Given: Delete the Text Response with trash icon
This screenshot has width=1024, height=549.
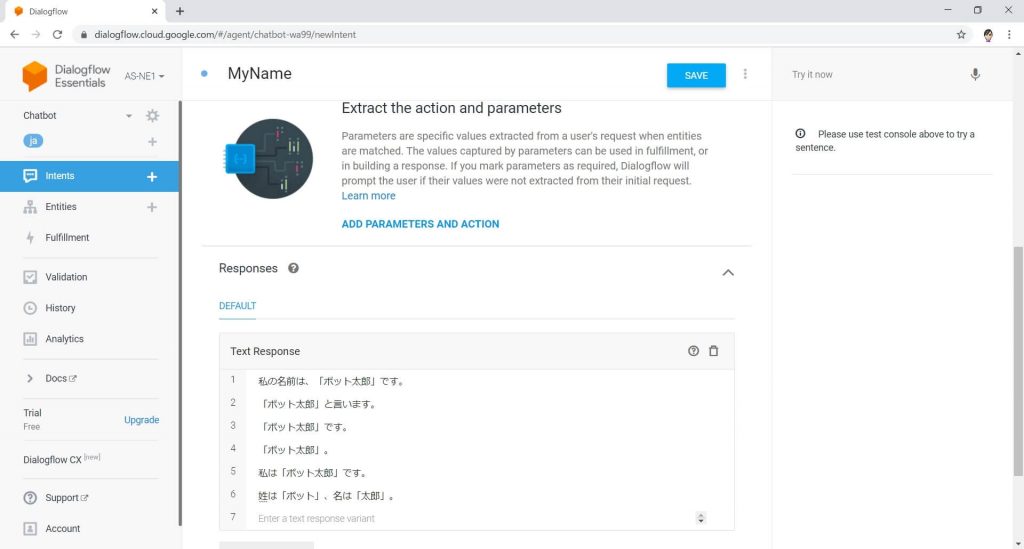Looking at the screenshot, I should click(714, 351).
